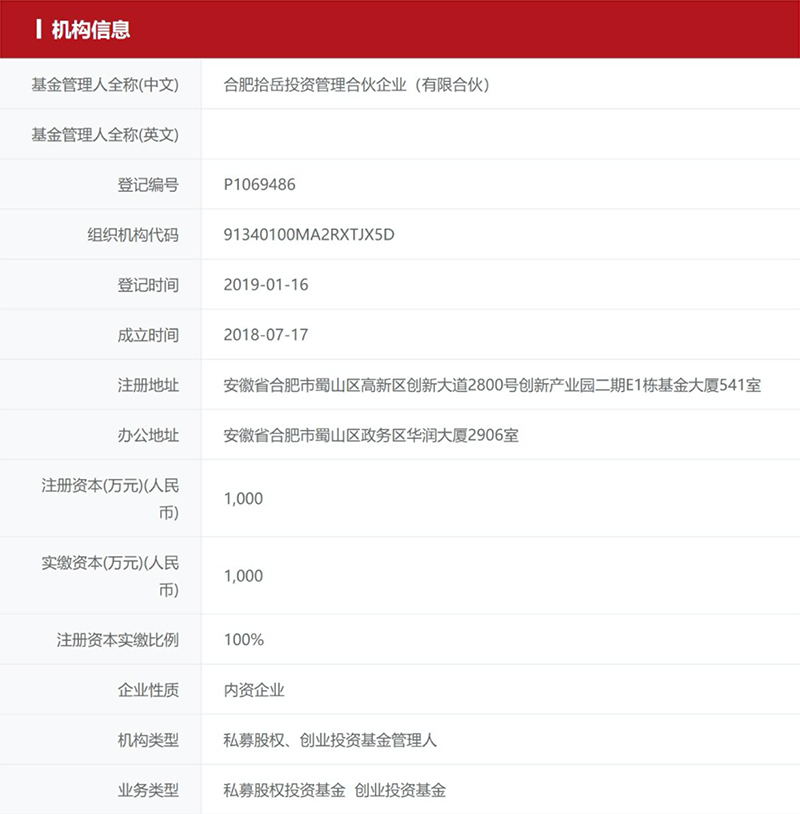Select date 2018-07-17
The image size is (800, 814).
coord(266,335)
